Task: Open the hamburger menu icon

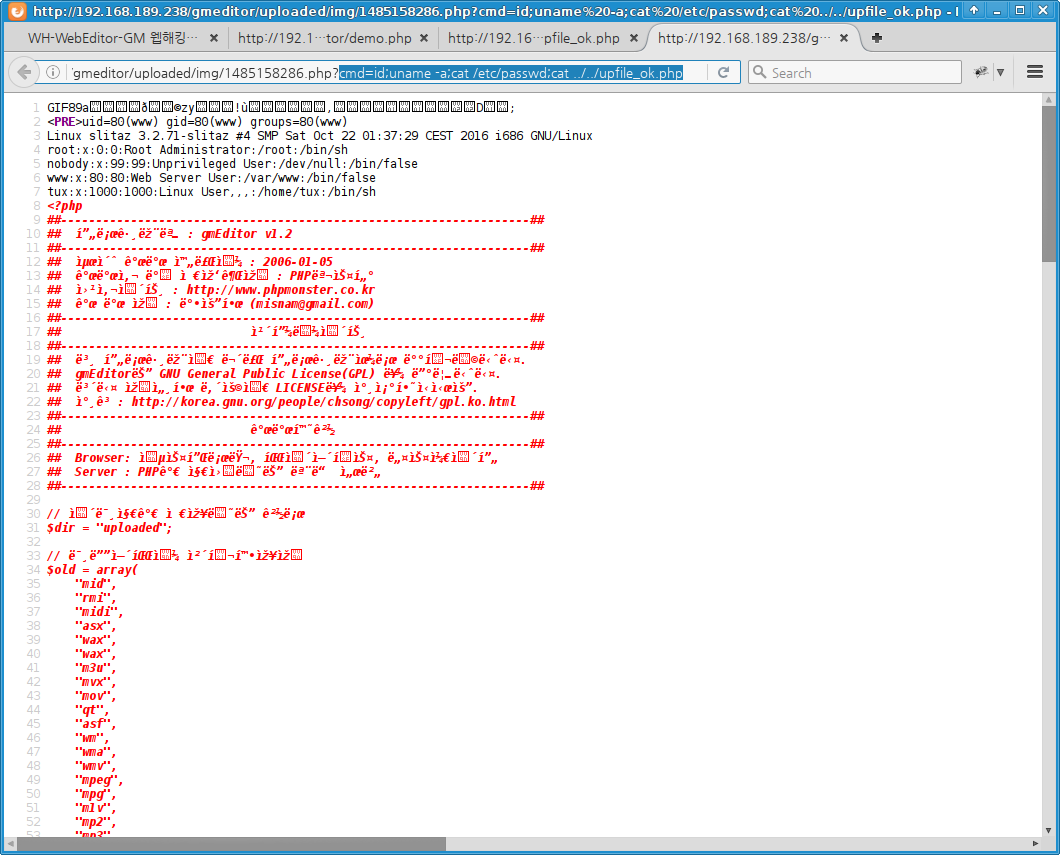Action: point(1034,72)
